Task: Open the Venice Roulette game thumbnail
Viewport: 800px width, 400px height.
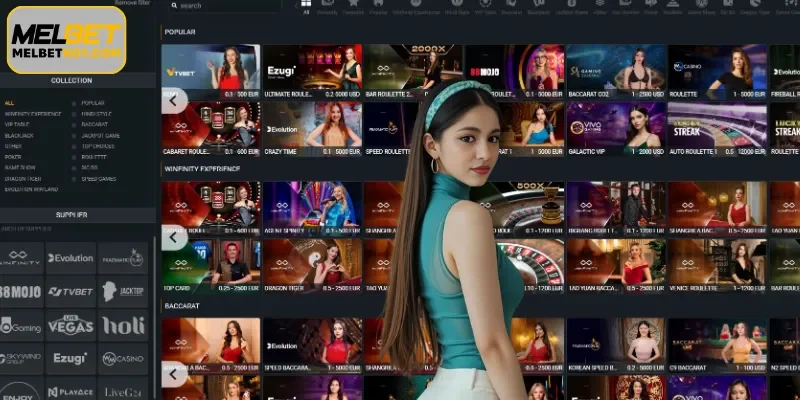Action: click(717, 266)
